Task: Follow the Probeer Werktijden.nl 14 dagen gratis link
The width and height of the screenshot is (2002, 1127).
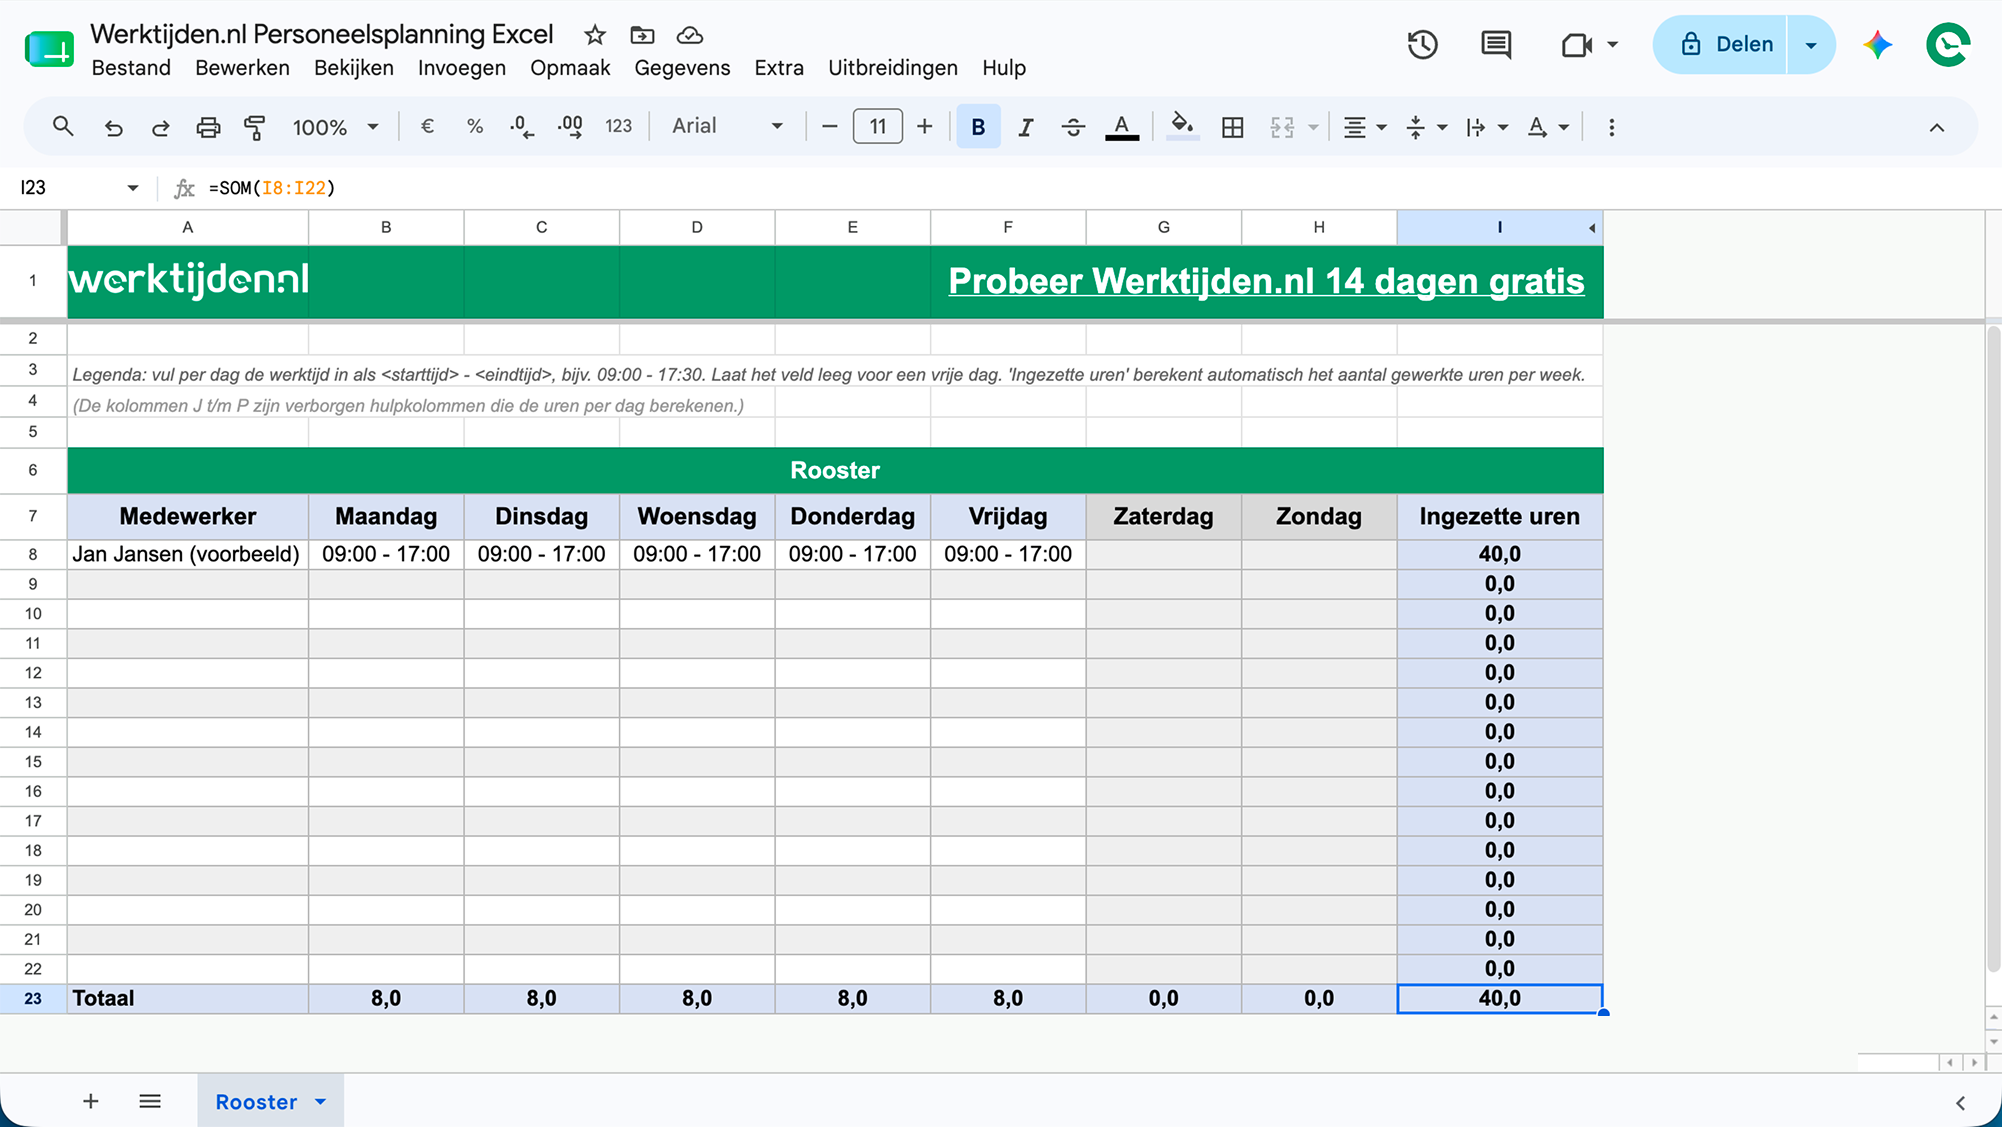Action: pos(1266,281)
